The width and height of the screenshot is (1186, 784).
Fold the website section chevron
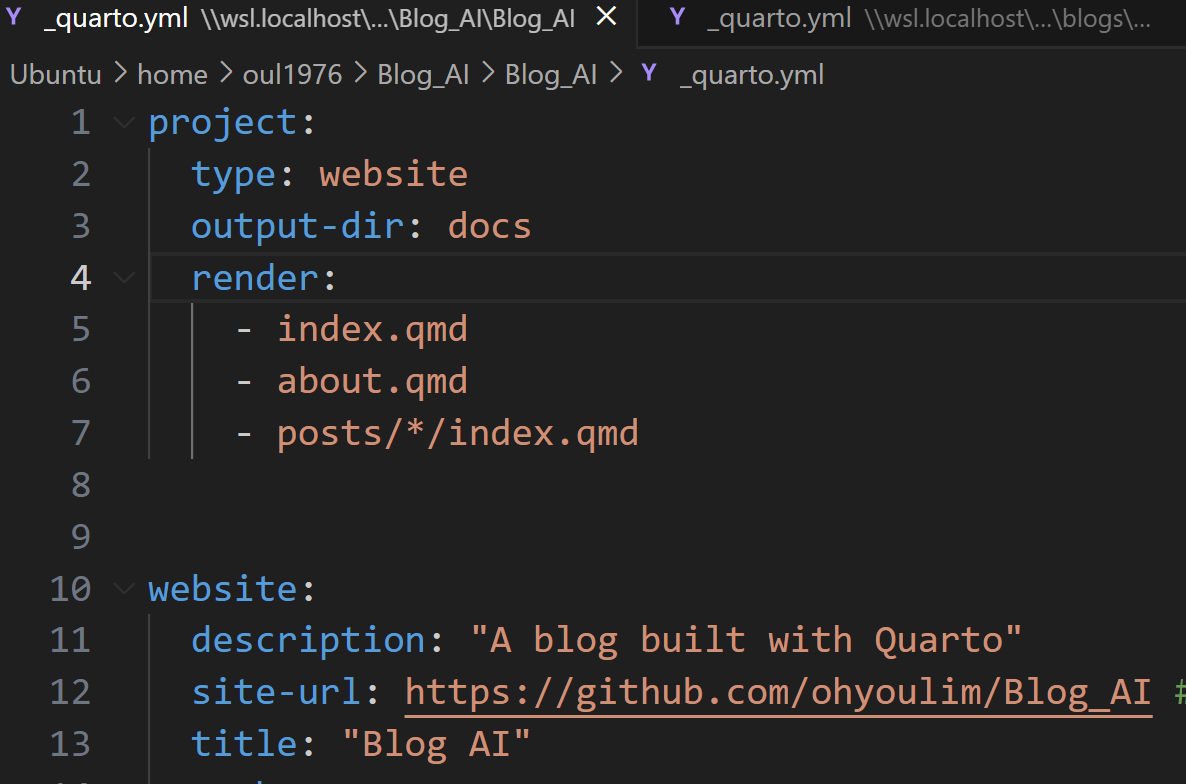click(x=124, y=589)
